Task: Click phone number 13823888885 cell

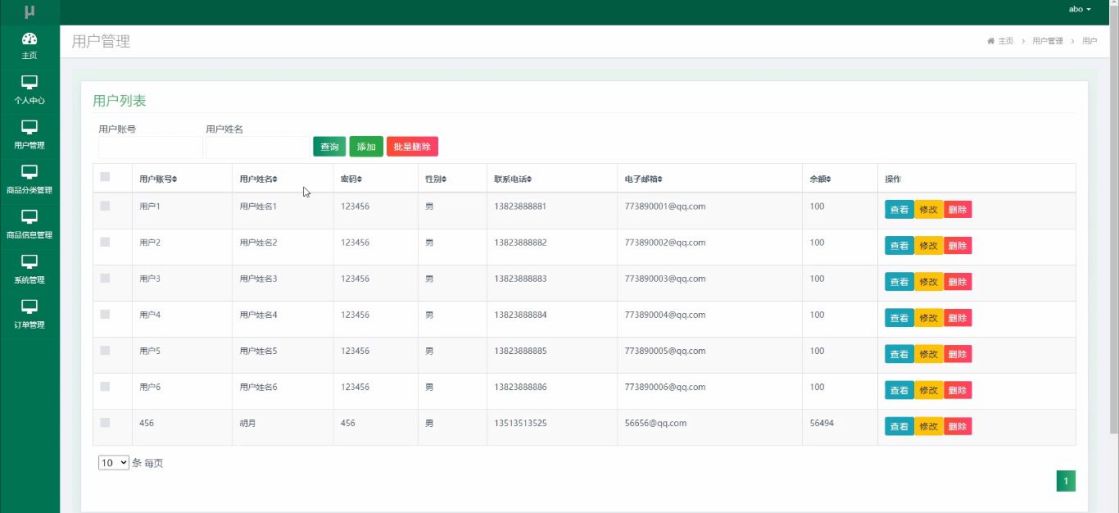Action: [520, 351]
